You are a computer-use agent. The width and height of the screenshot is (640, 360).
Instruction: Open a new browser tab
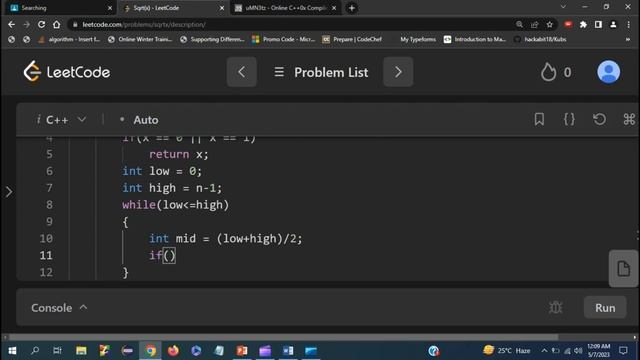(x=351, y=8)
